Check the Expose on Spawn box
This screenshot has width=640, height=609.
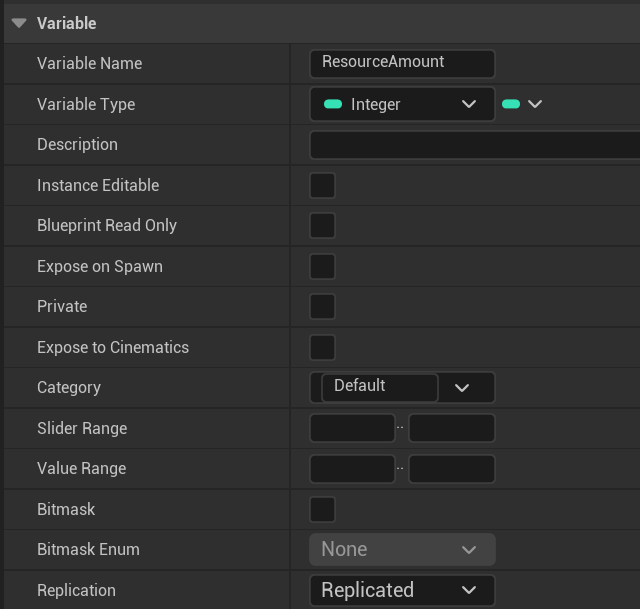pyautogui.click(x=322, y=266)
